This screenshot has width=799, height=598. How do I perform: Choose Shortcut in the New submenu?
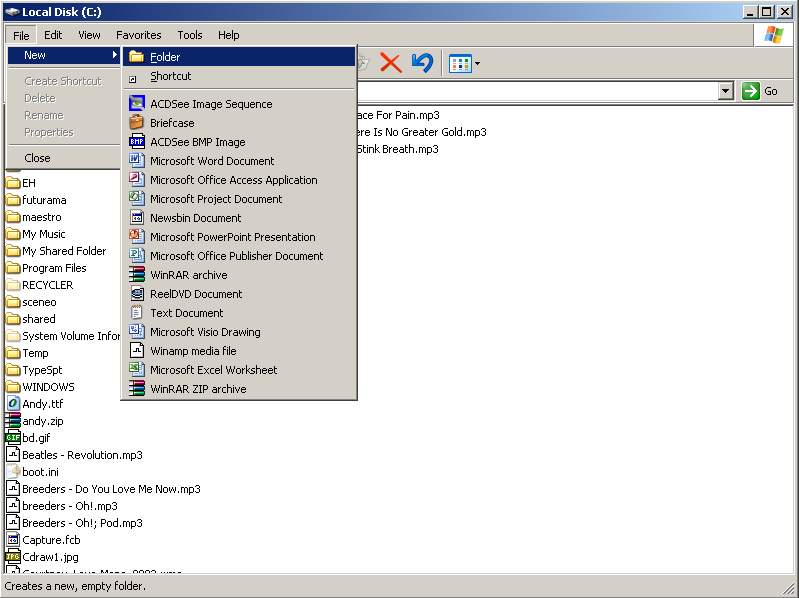point(239,76)
